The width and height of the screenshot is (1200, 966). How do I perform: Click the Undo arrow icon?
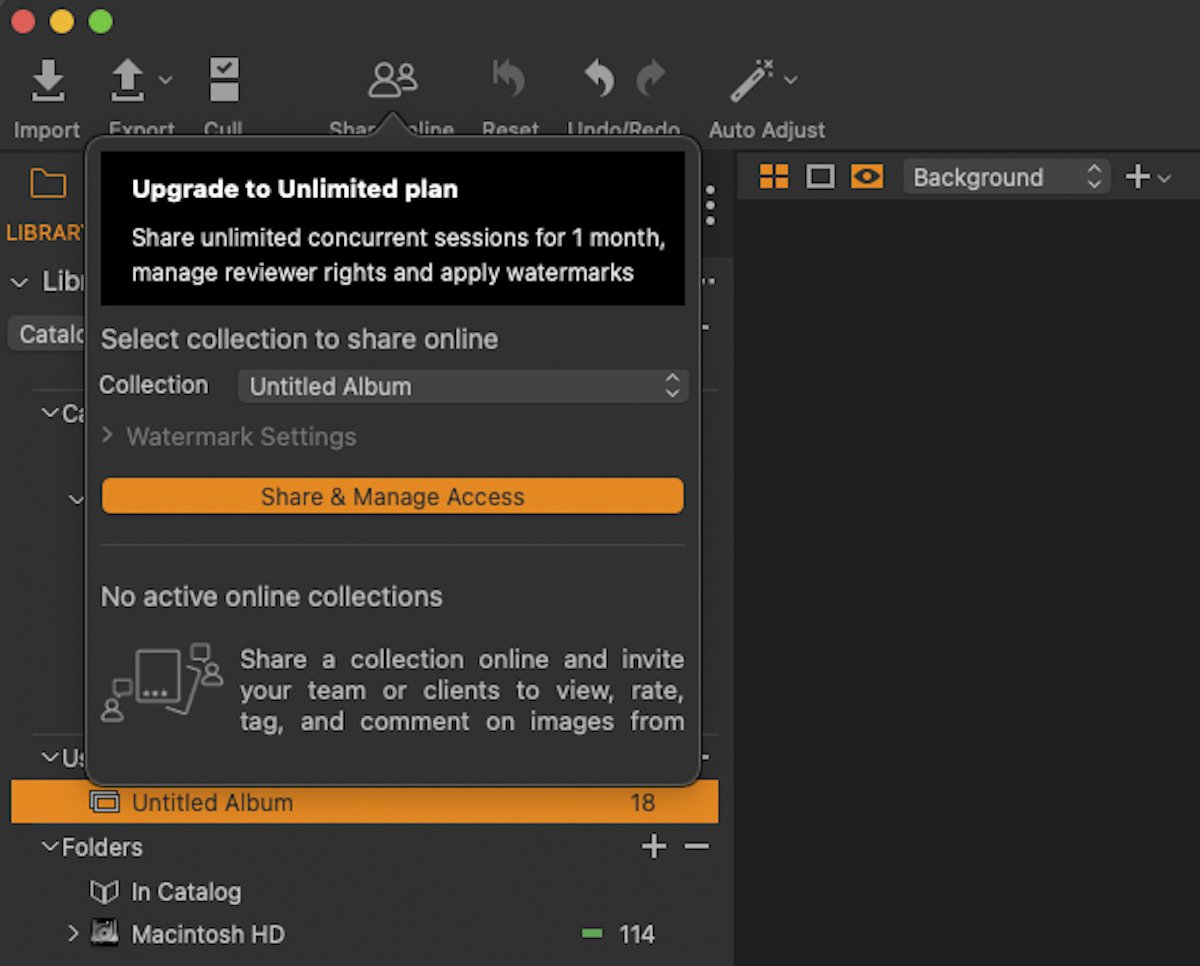point(597,79)
